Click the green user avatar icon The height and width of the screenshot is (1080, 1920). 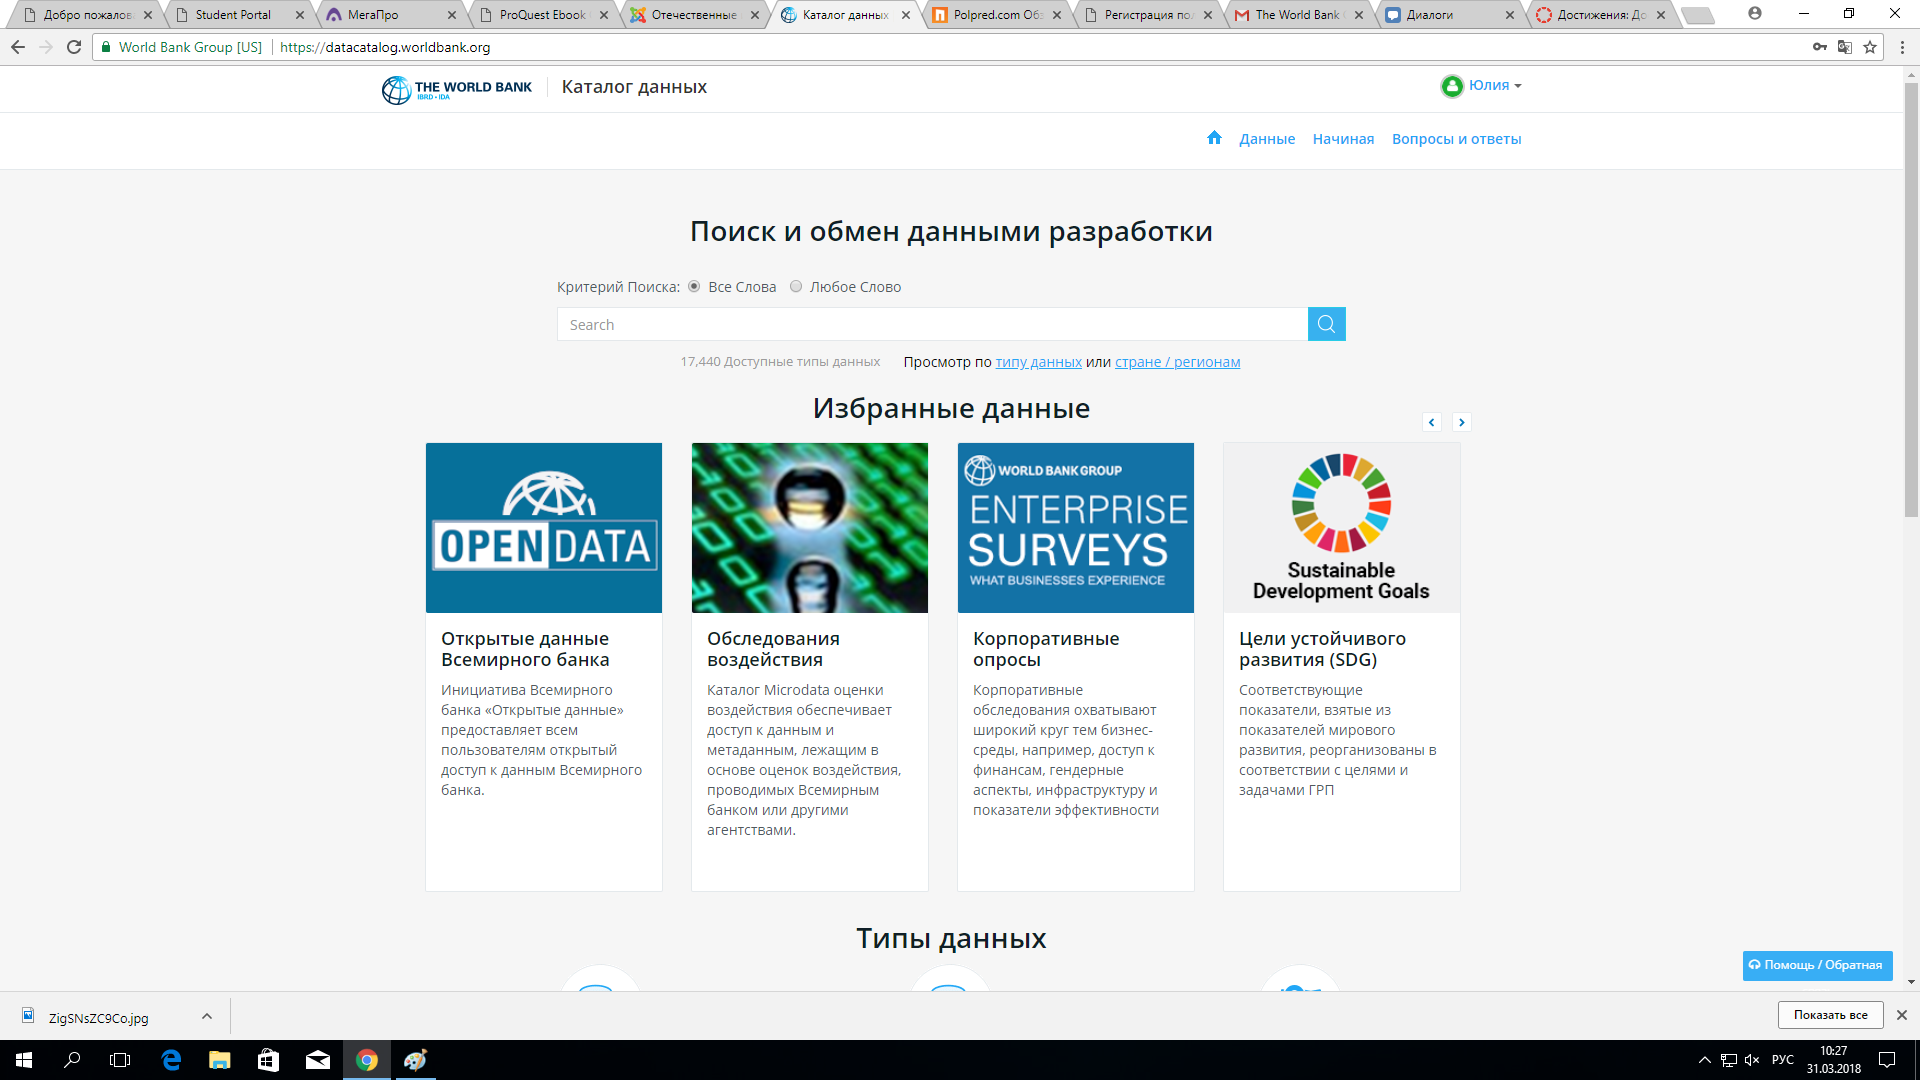coord(1452,86)
